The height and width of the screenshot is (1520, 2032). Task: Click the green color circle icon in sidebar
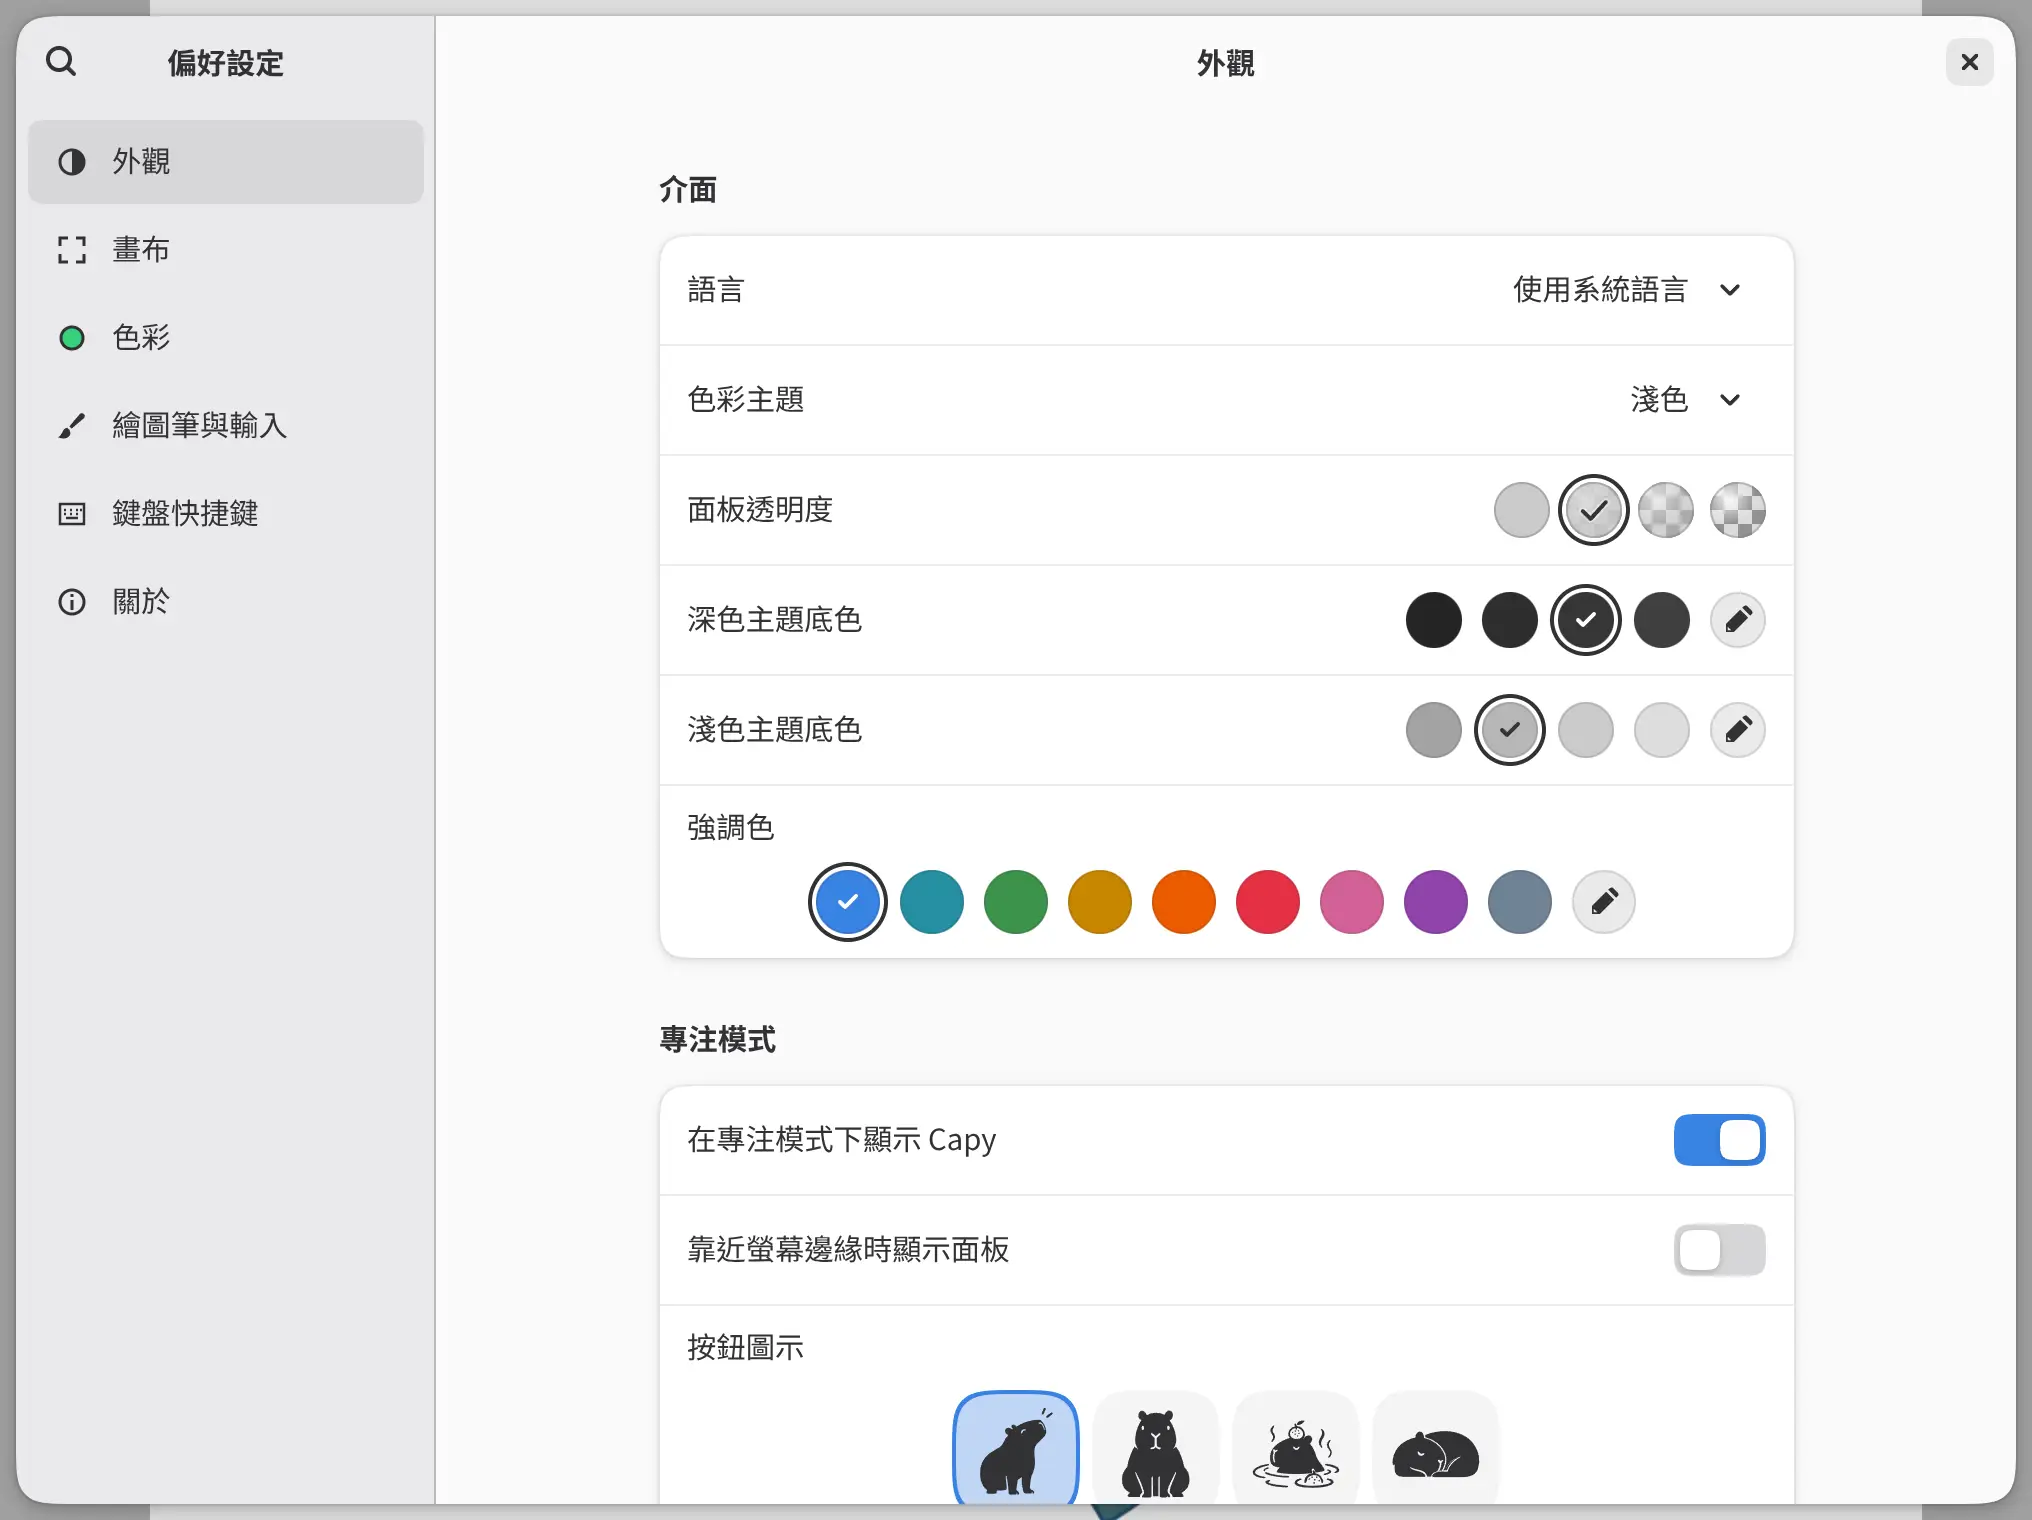(72, 338)
